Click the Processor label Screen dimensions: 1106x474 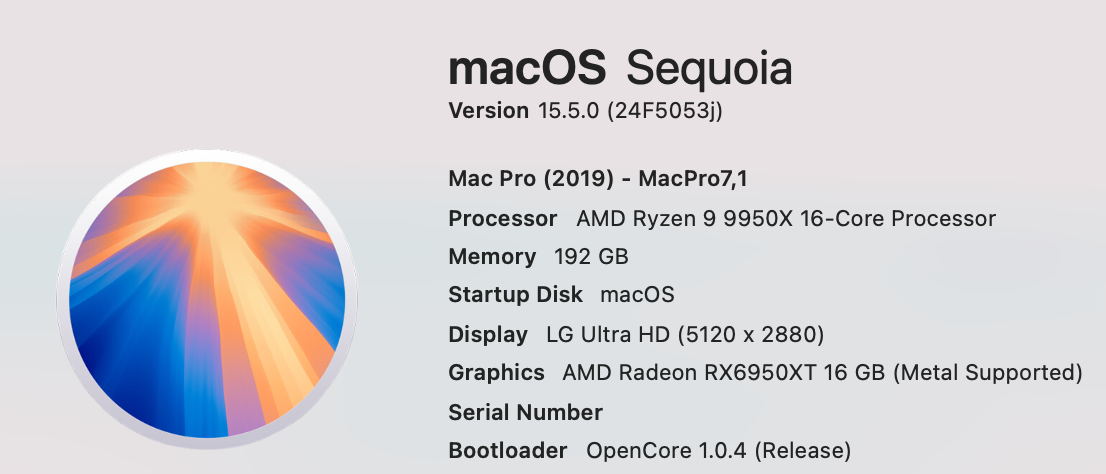pyautogui.click(x=503, y=218)
